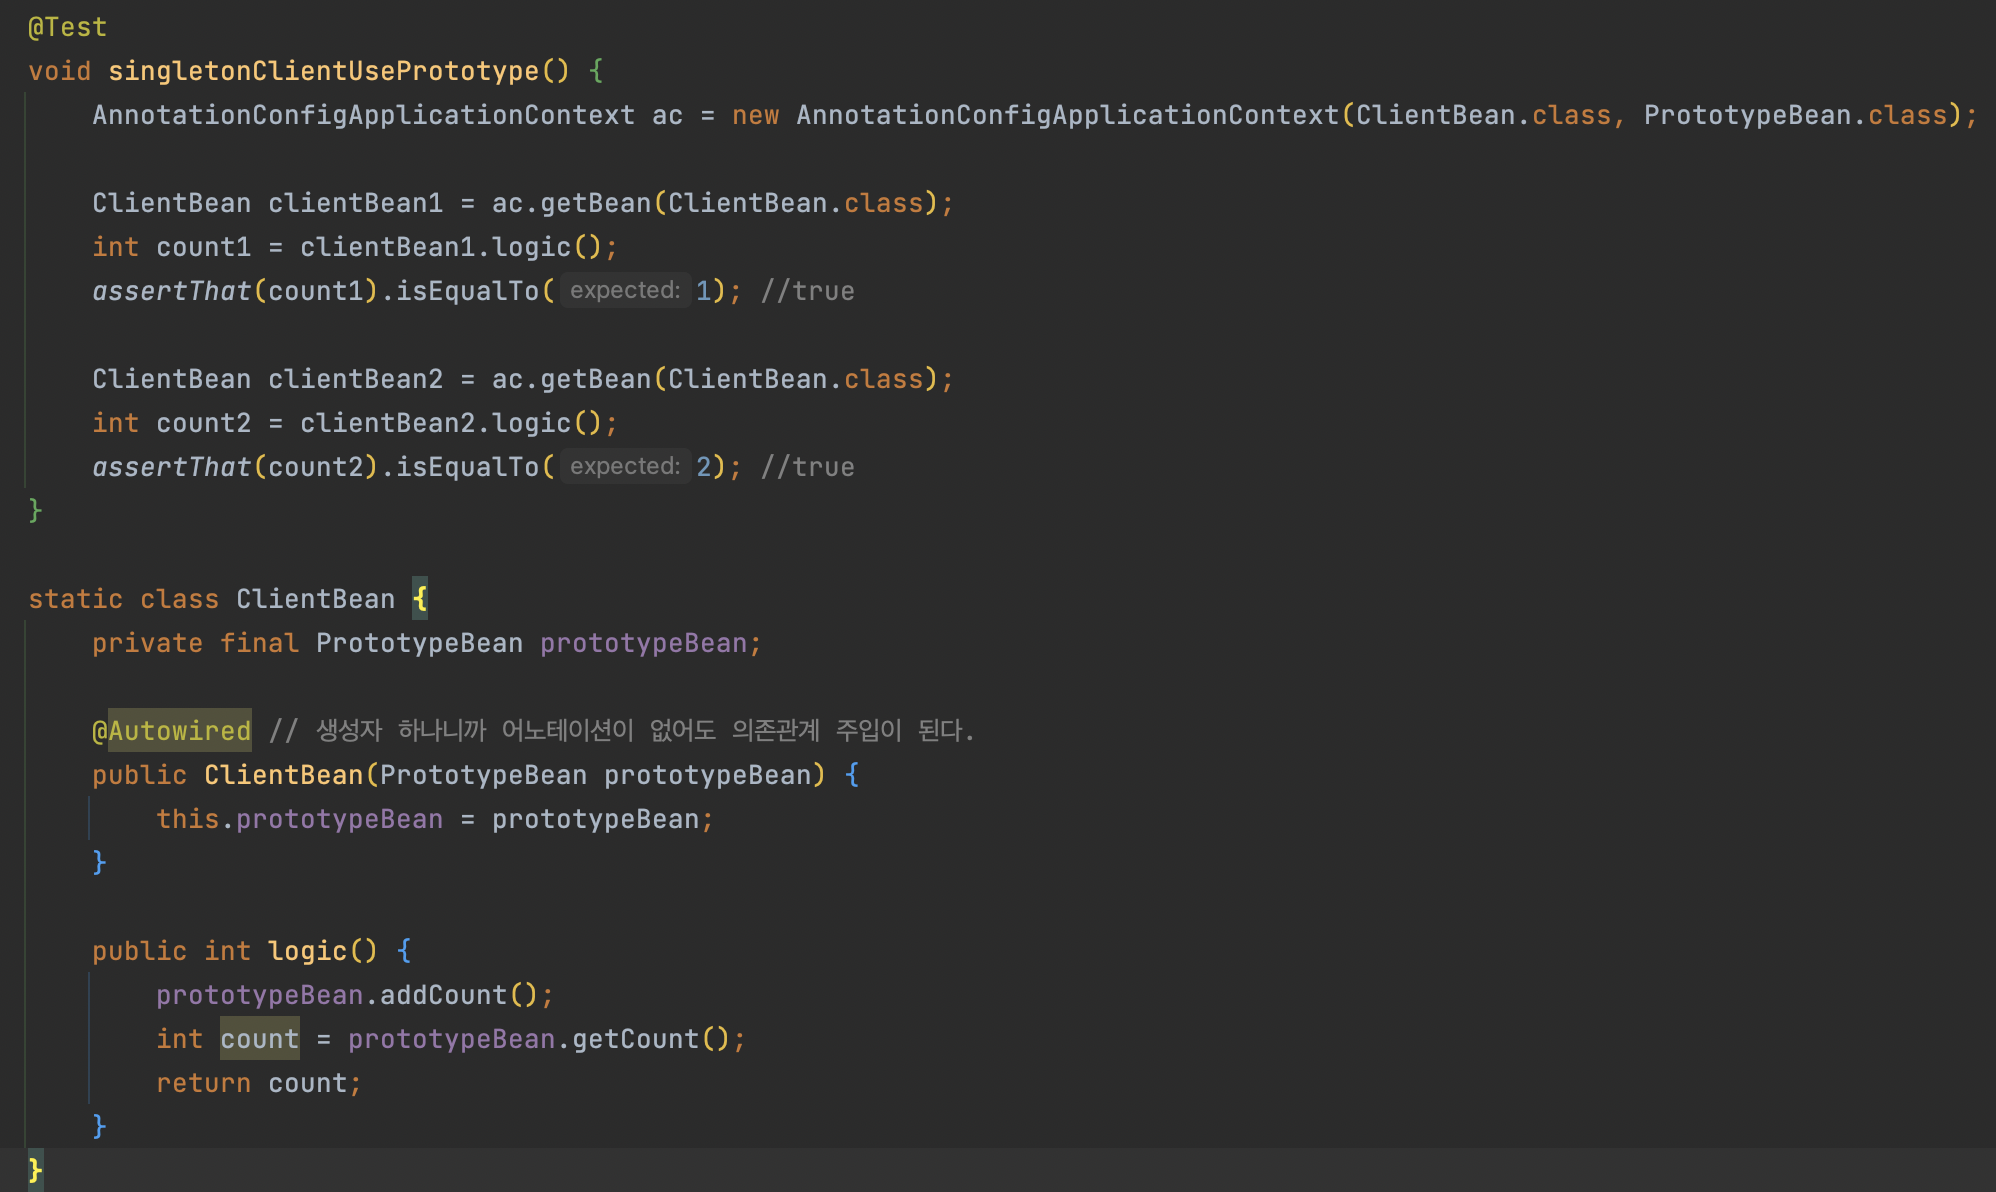Image resolution: width=1996 pixels, height=1192 pixels.
Task: Click the highlighted opening brace after ClientBean
Action: [420, 599]
